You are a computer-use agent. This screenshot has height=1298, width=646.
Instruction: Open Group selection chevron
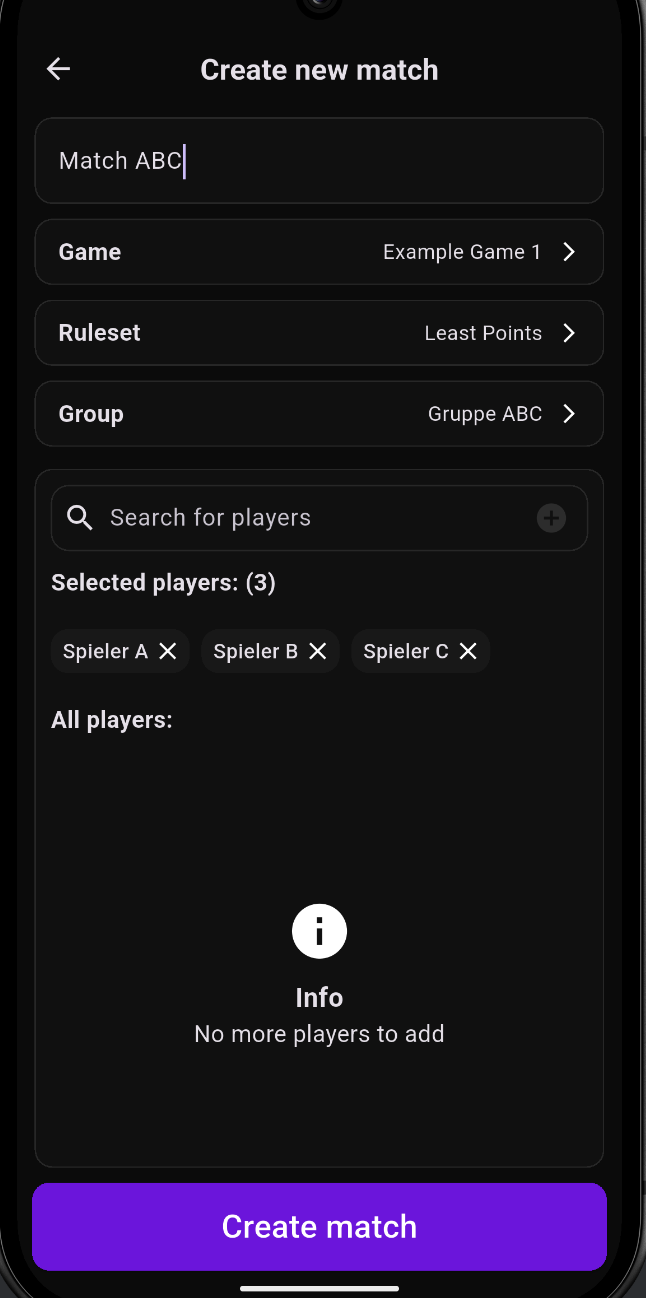[569, 414]
